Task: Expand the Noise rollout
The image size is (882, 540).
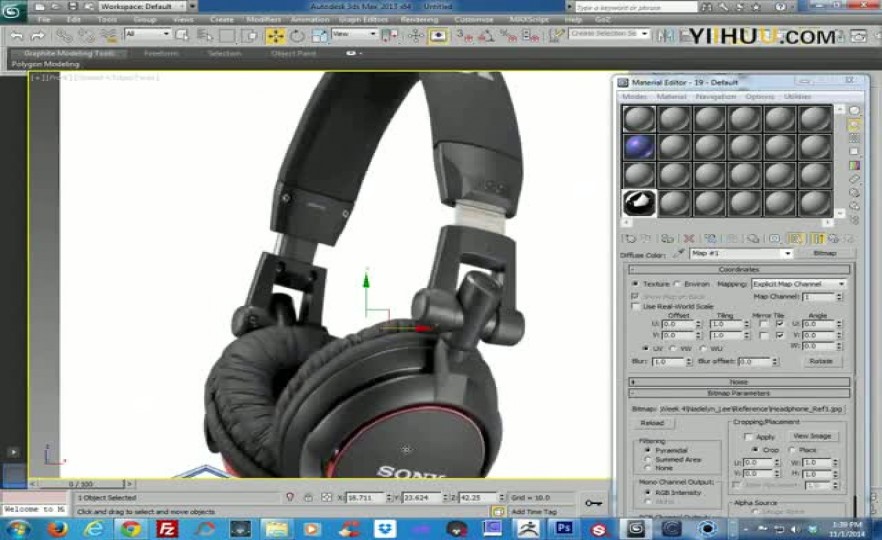Action: coord(739,382)
